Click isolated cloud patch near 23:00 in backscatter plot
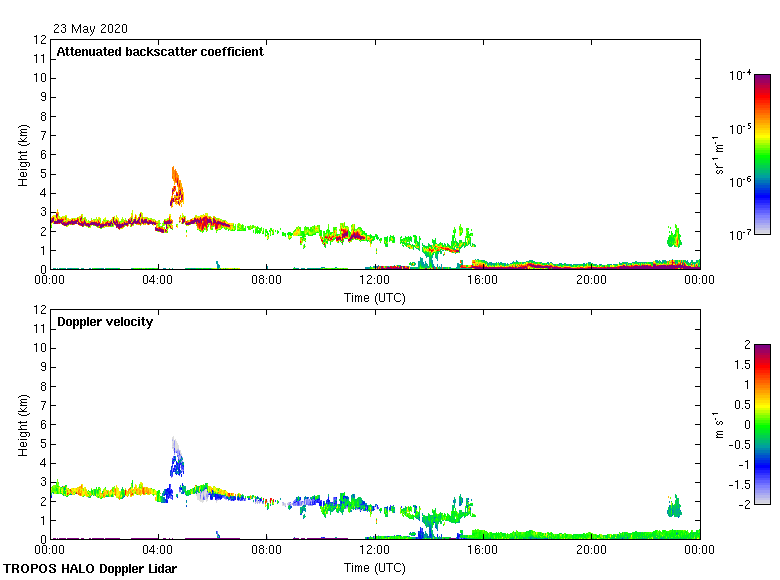Viewport: 780px width, 580px height. point(673,237)
